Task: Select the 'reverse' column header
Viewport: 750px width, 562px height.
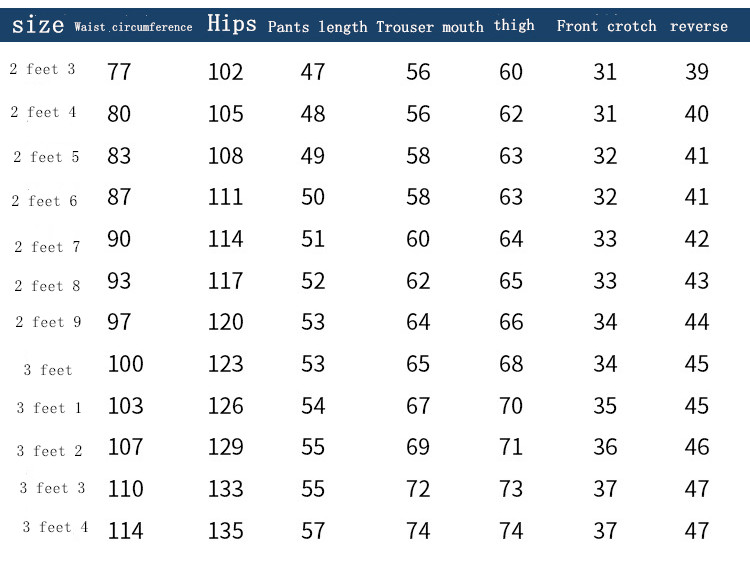Action: coord(699,26)
